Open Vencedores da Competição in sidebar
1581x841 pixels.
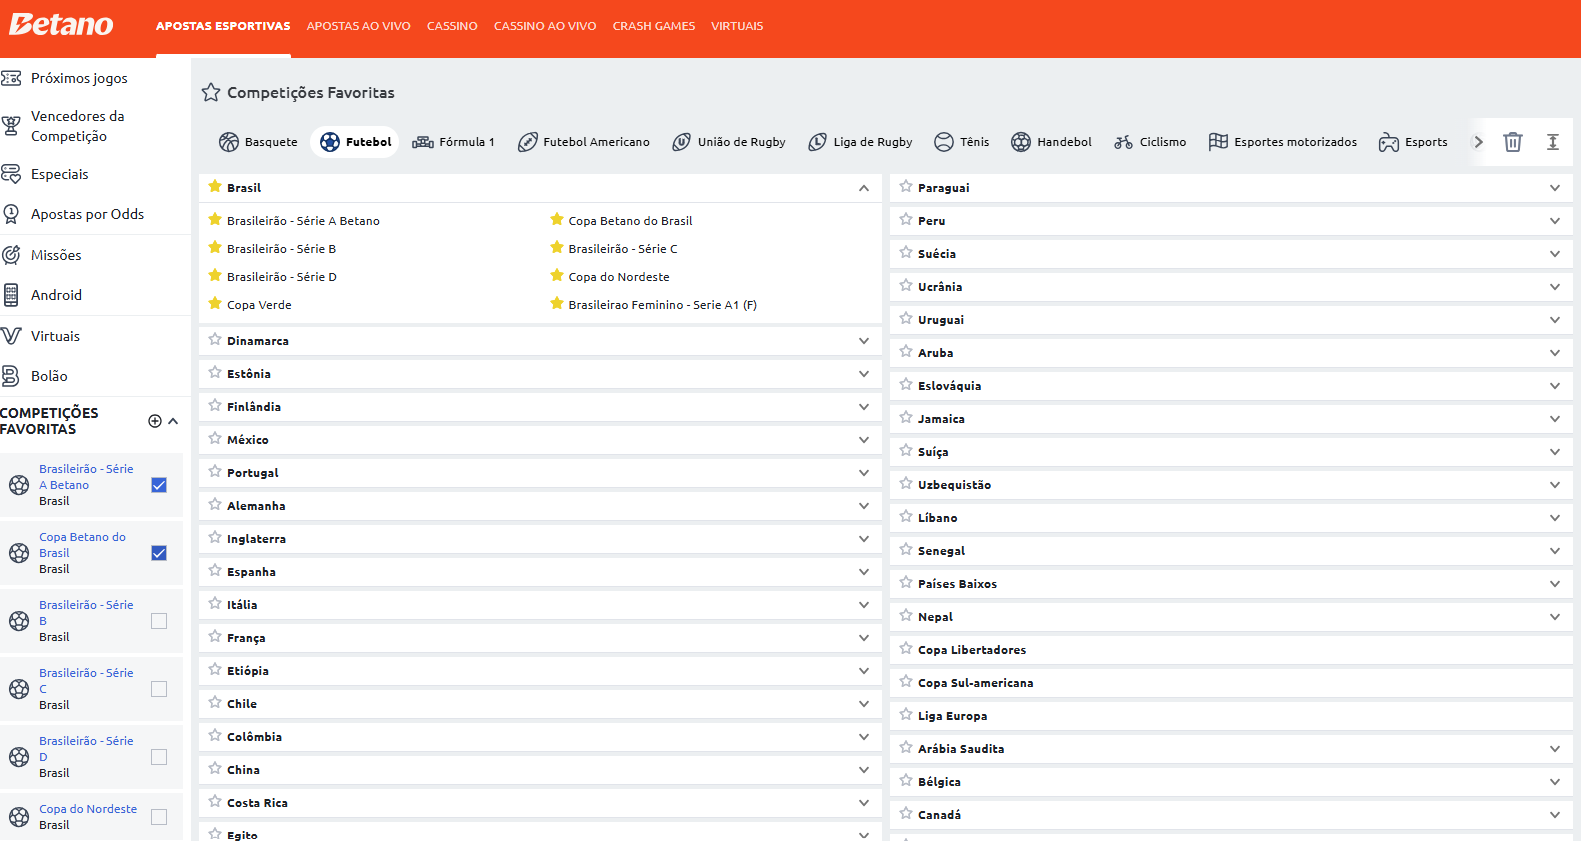coord(78,126)
